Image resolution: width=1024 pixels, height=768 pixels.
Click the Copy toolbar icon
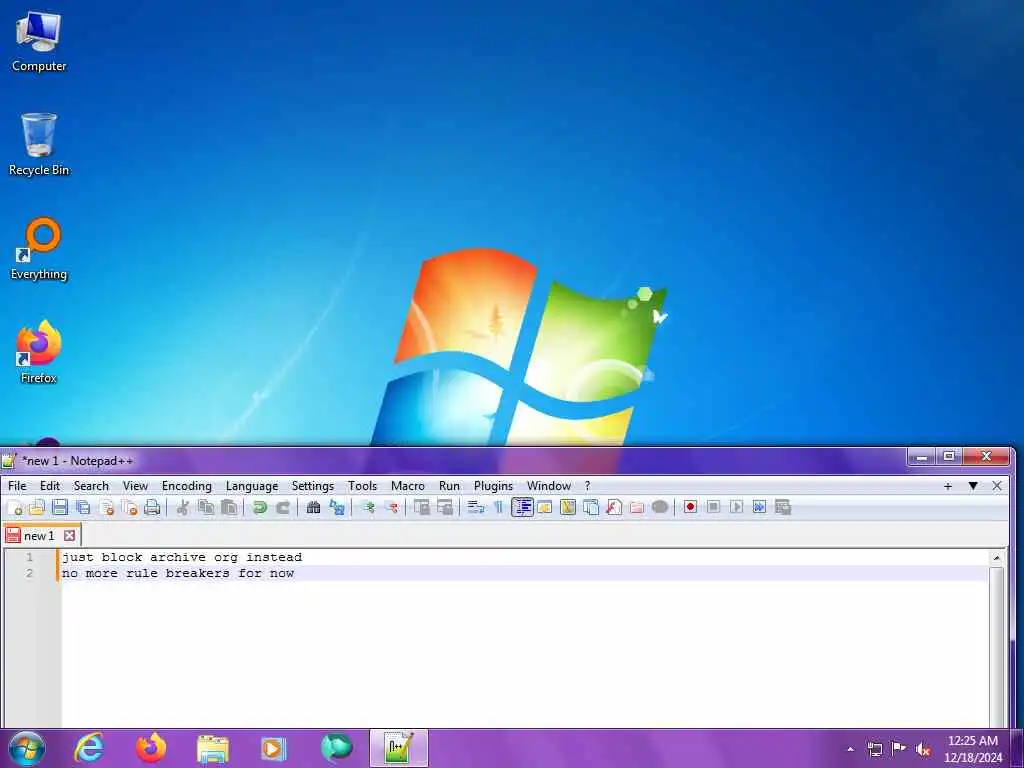[x=206, y=507]
